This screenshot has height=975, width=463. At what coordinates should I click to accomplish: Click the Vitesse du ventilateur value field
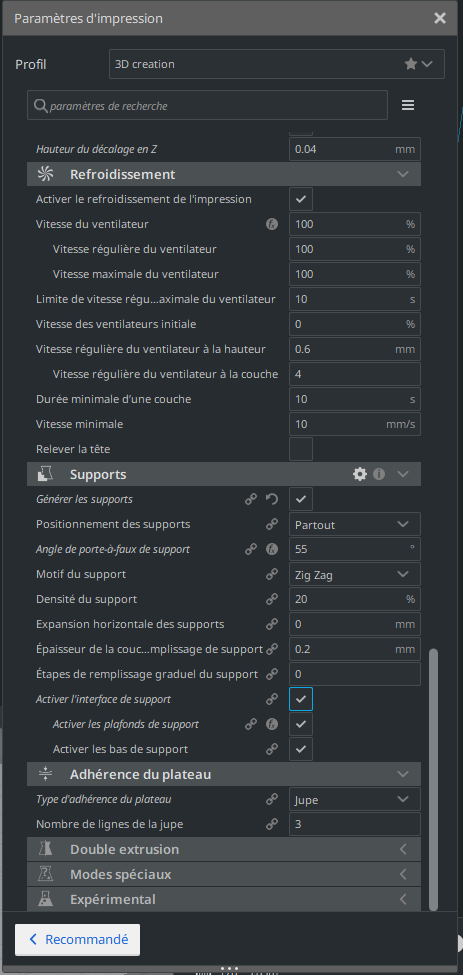click(355, 224)
